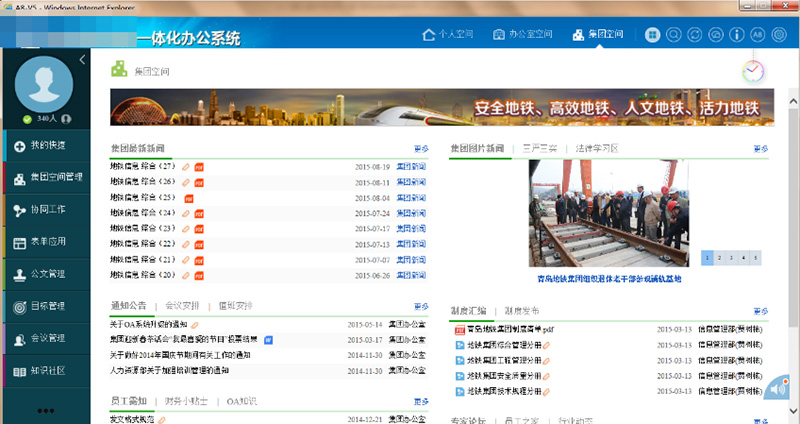Select the 三严三实 tab
This screenshot has width=800, height=424.
[x=540, y=148]
